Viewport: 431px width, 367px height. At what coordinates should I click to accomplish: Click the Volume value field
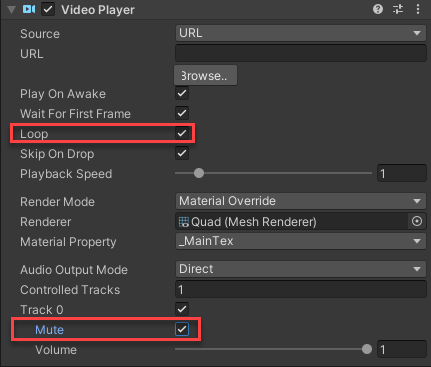tap(402, 349)
